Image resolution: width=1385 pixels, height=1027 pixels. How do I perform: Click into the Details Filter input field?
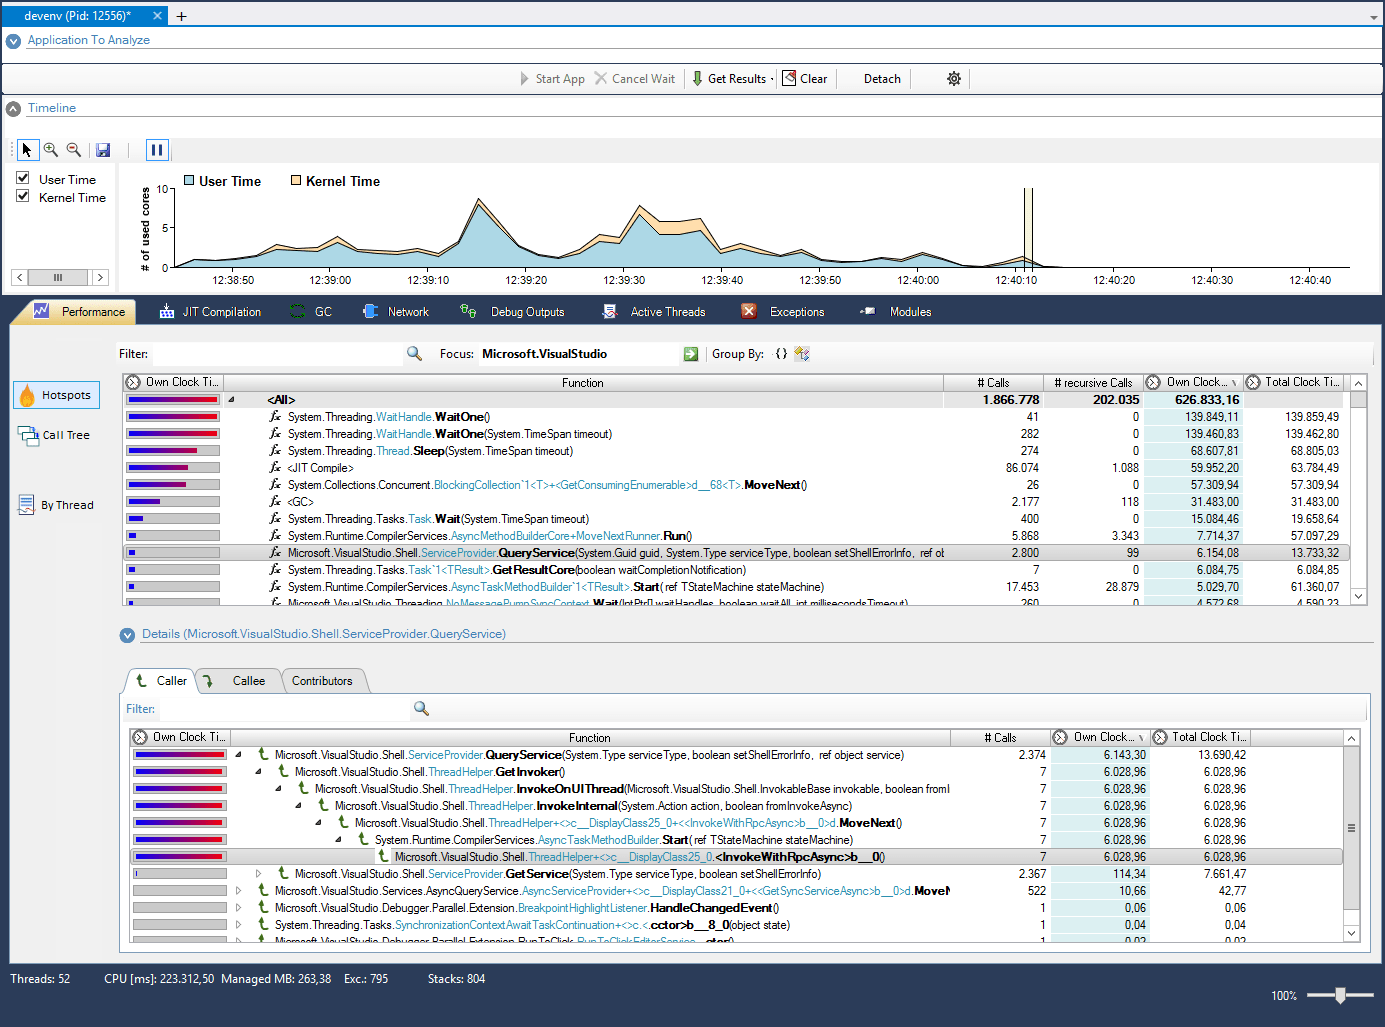coord(284,709)
